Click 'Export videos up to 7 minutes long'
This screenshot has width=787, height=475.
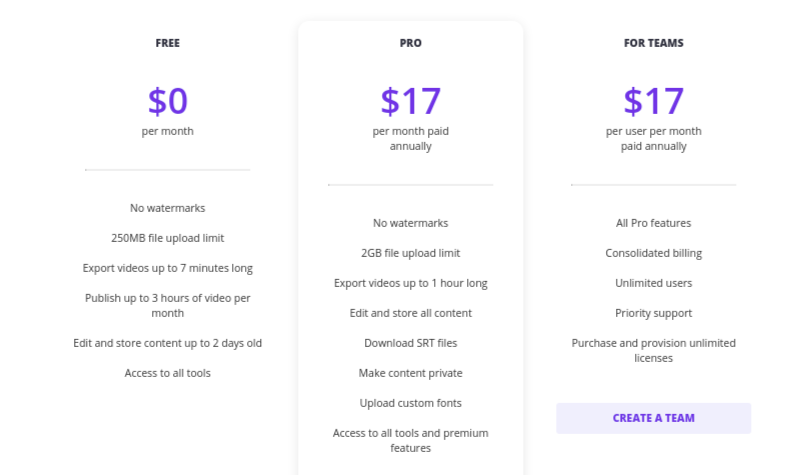tap(168, 268)
